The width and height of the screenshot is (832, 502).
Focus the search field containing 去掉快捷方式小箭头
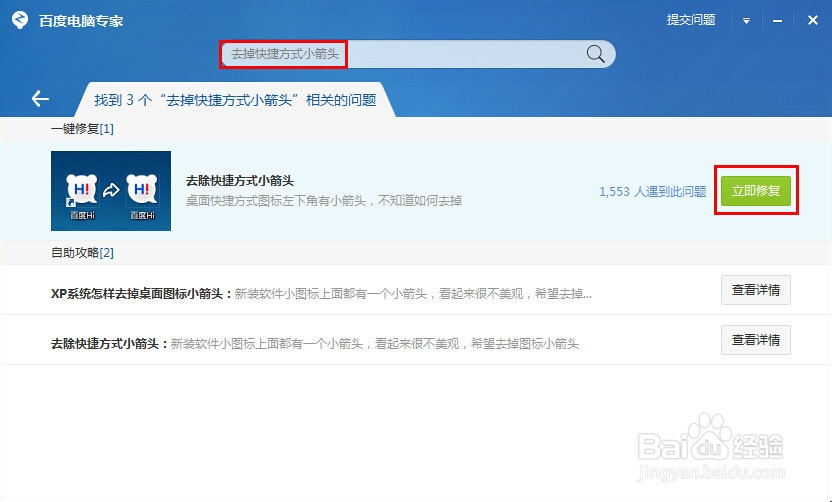(x=418, y=54)
